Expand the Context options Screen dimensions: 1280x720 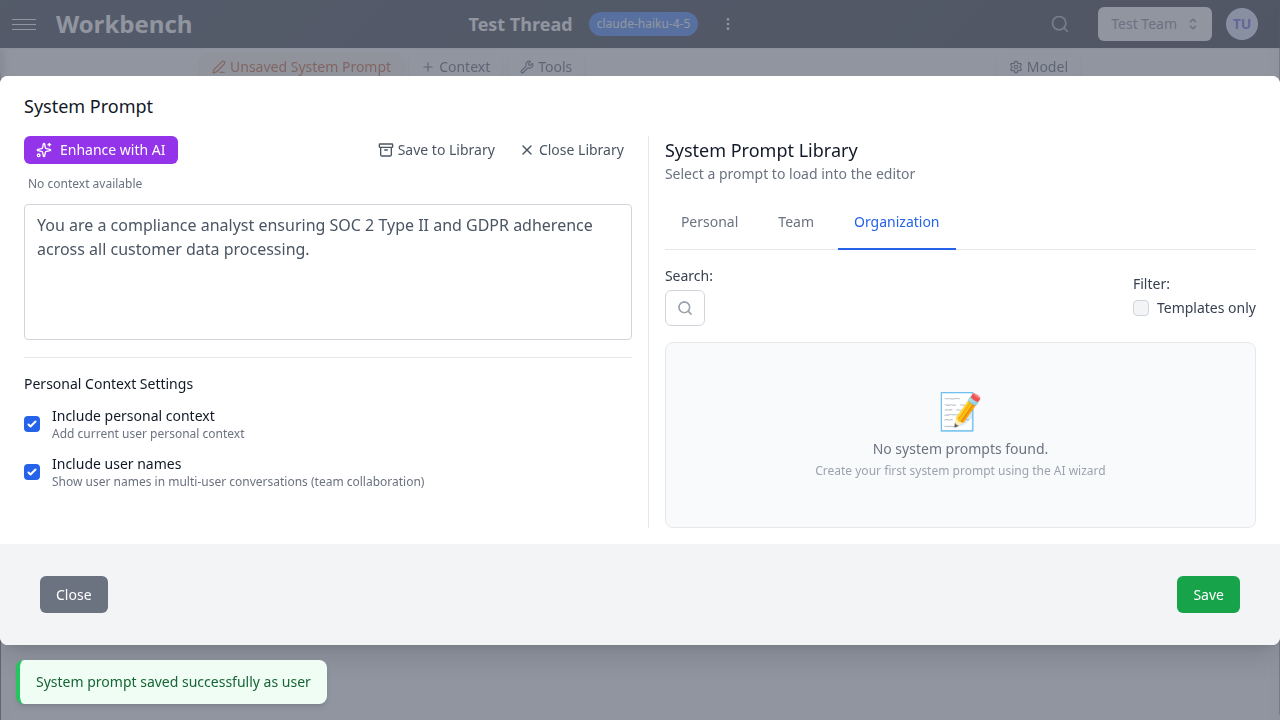point(455,66)
